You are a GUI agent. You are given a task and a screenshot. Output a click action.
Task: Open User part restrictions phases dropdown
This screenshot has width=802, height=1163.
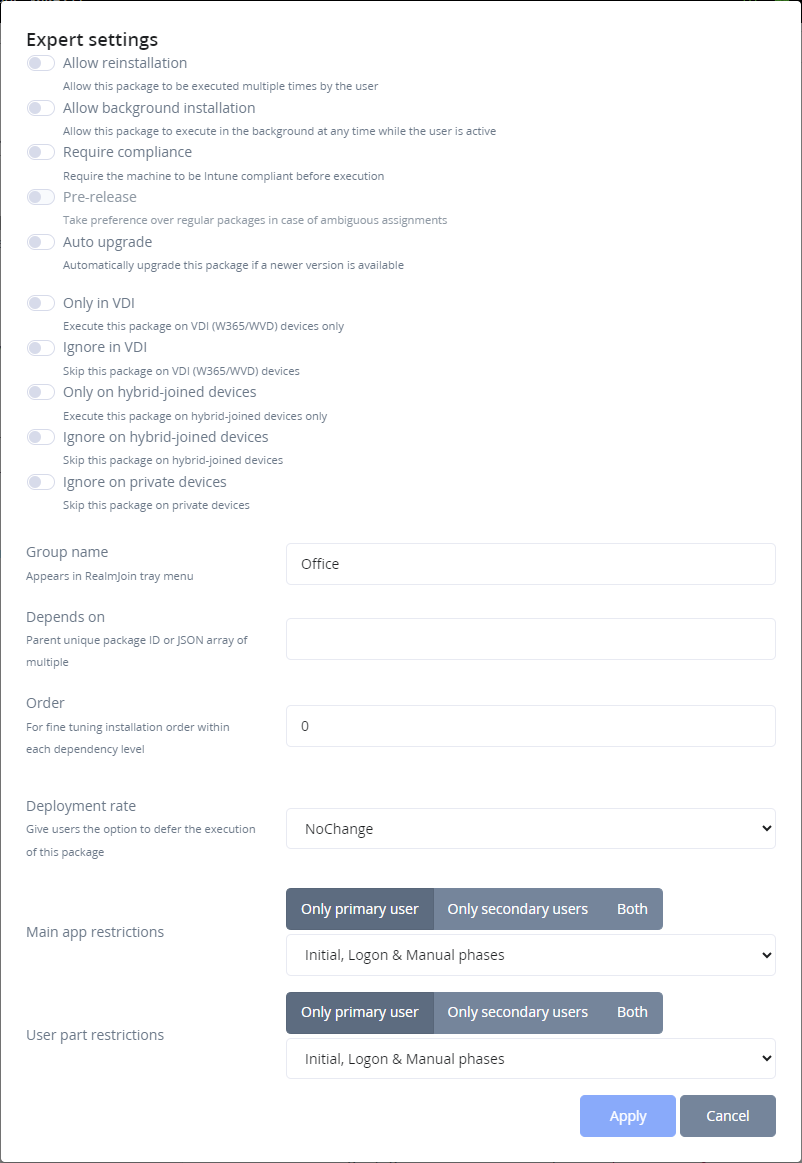click(530, 1058)
